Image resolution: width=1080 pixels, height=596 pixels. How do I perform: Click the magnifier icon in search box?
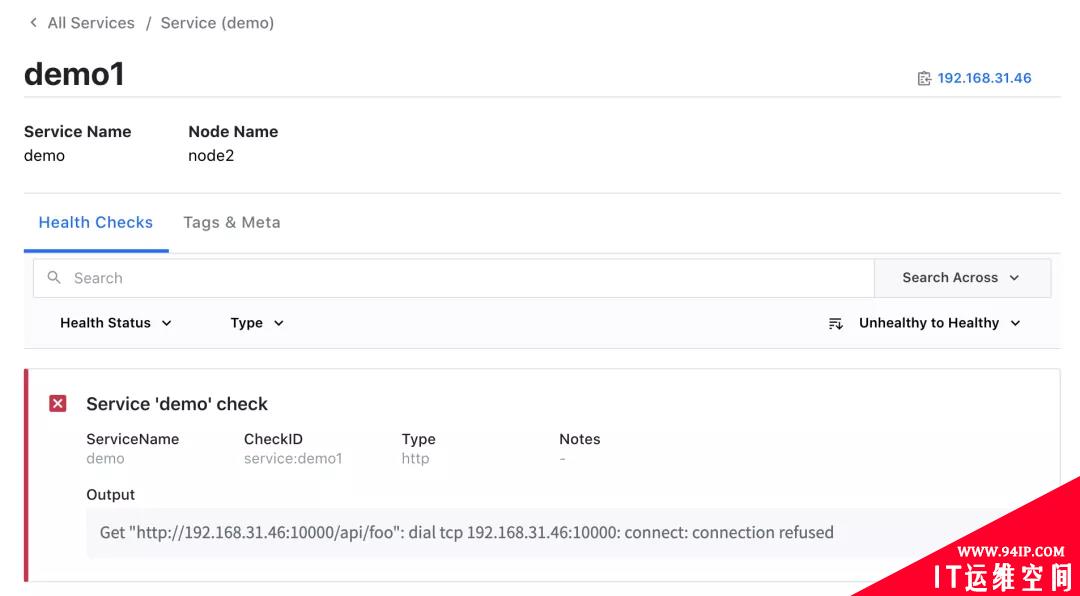pyautogui.click(x=54, y=278)
